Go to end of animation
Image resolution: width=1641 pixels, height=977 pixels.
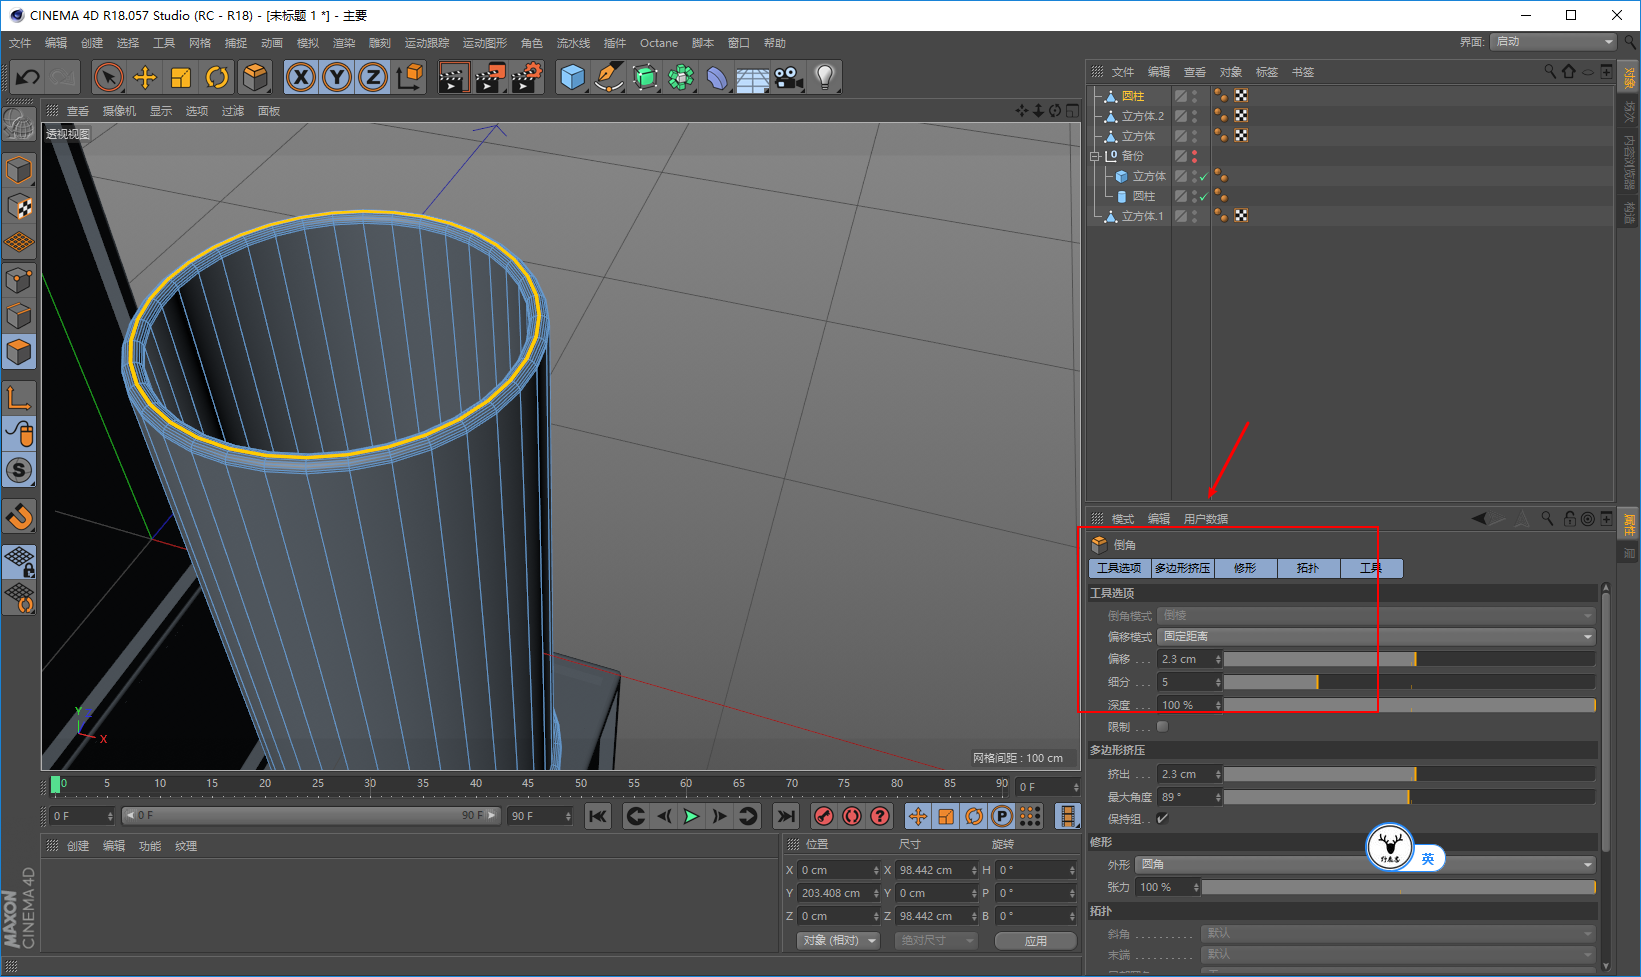coord(786,816)
